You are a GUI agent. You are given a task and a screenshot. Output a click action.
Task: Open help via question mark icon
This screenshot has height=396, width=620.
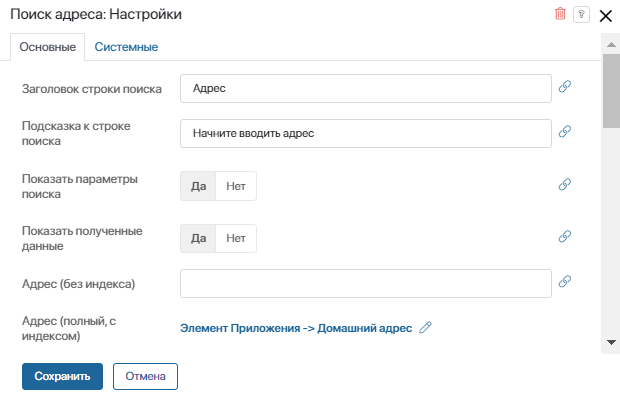click(x=581, y=15)
